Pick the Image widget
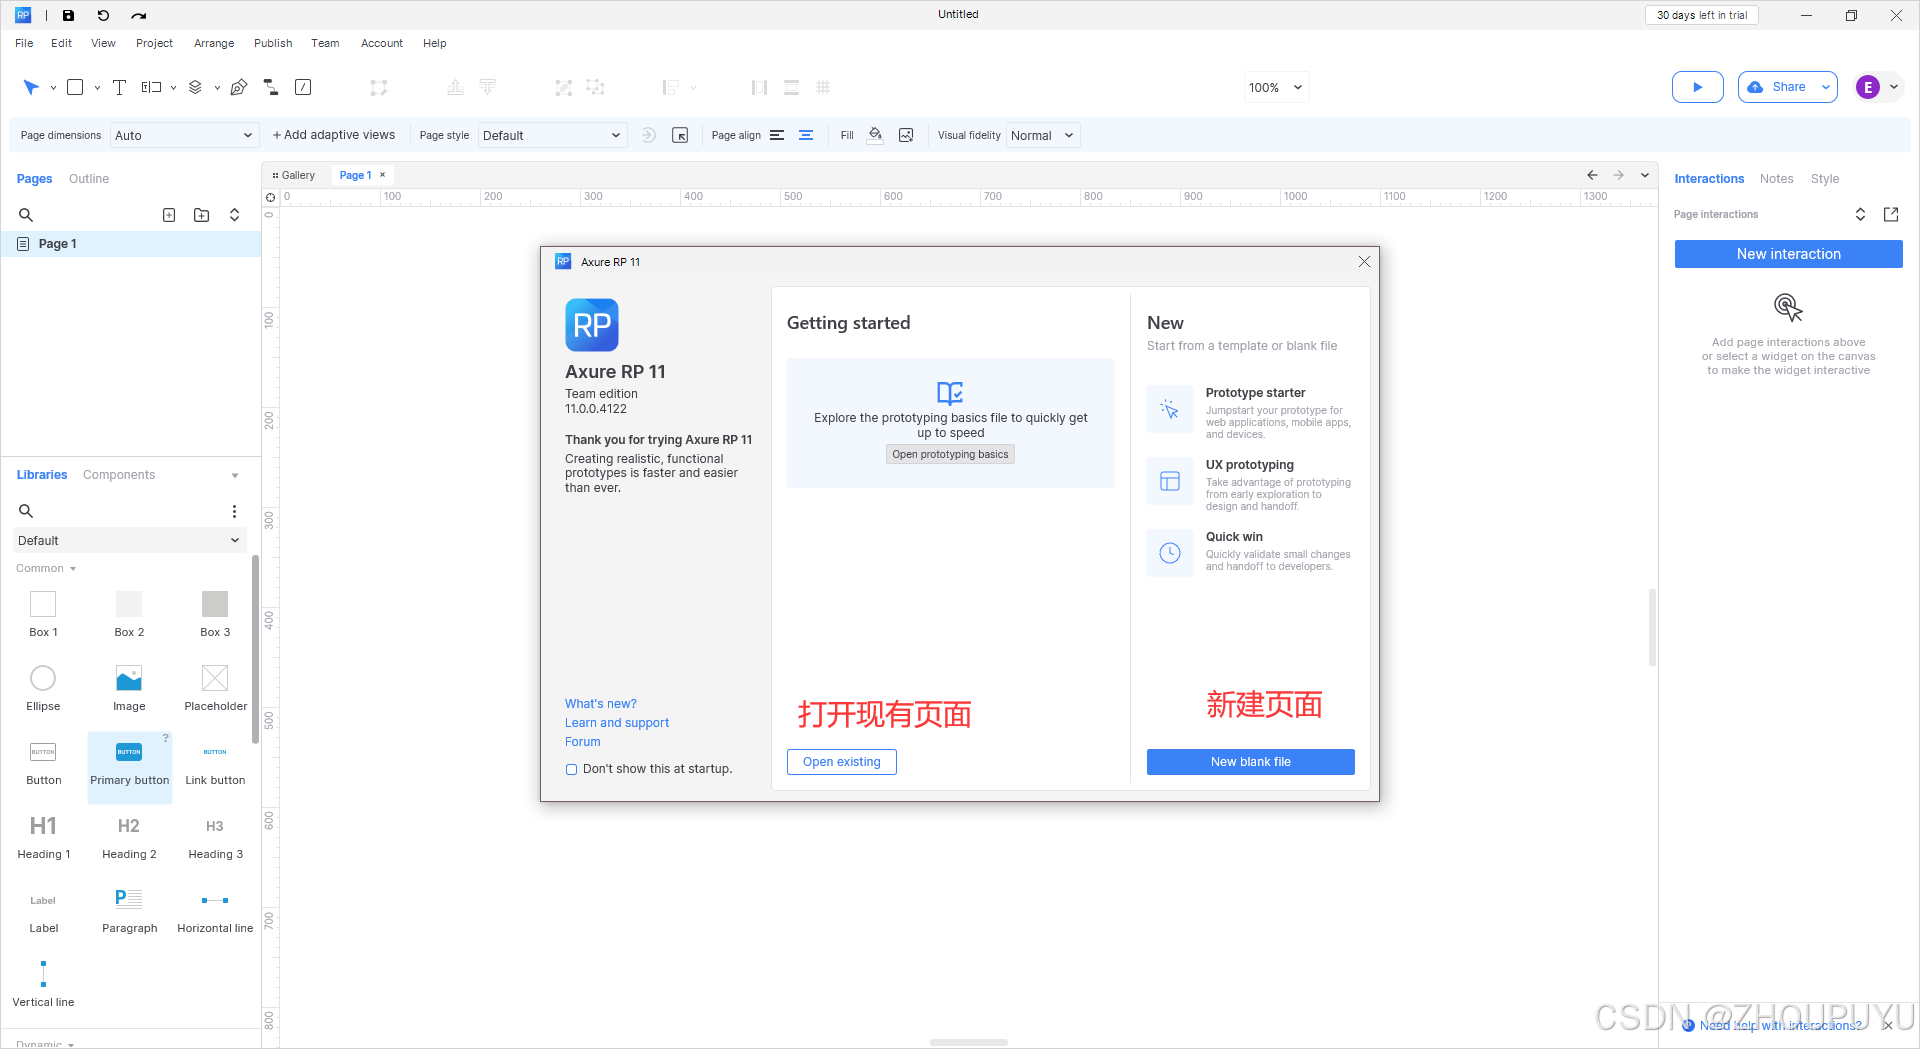 (x=129, y=689)
